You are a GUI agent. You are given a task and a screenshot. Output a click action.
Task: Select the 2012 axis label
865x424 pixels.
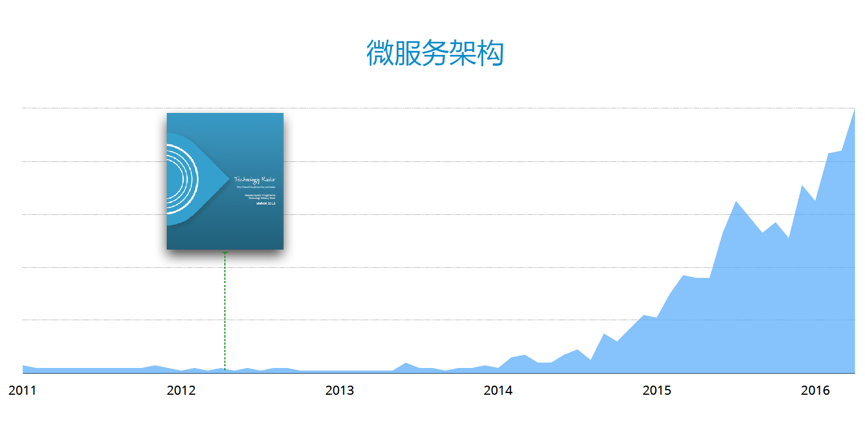pyautogui.click(x=181, y=390)
